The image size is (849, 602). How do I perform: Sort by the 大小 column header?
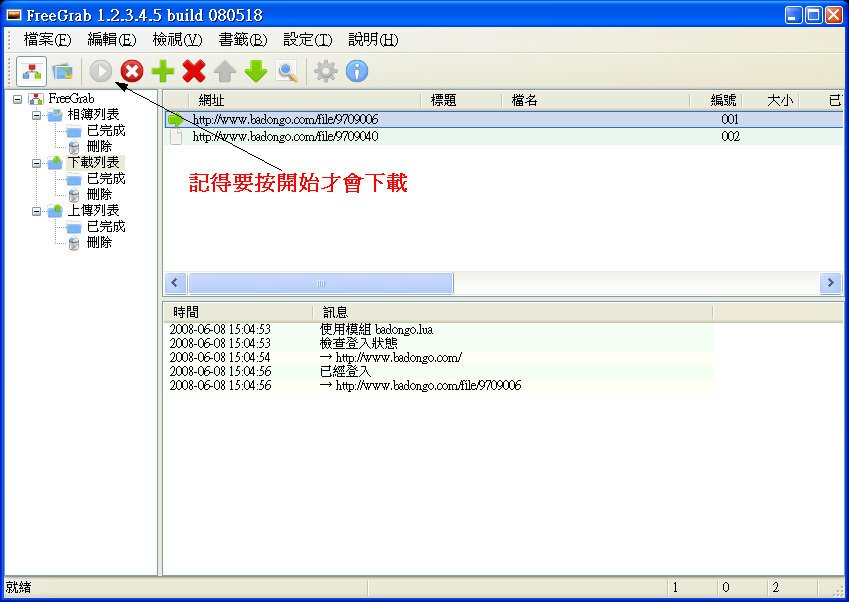(771, 100)
